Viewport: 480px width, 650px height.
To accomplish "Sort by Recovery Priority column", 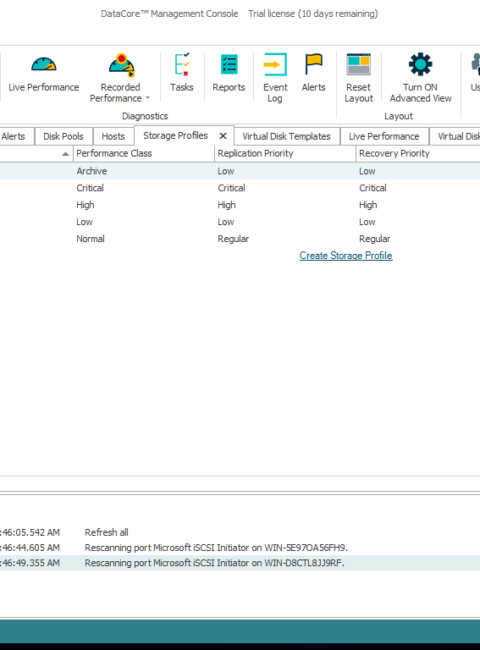I will tap(418, 153).
